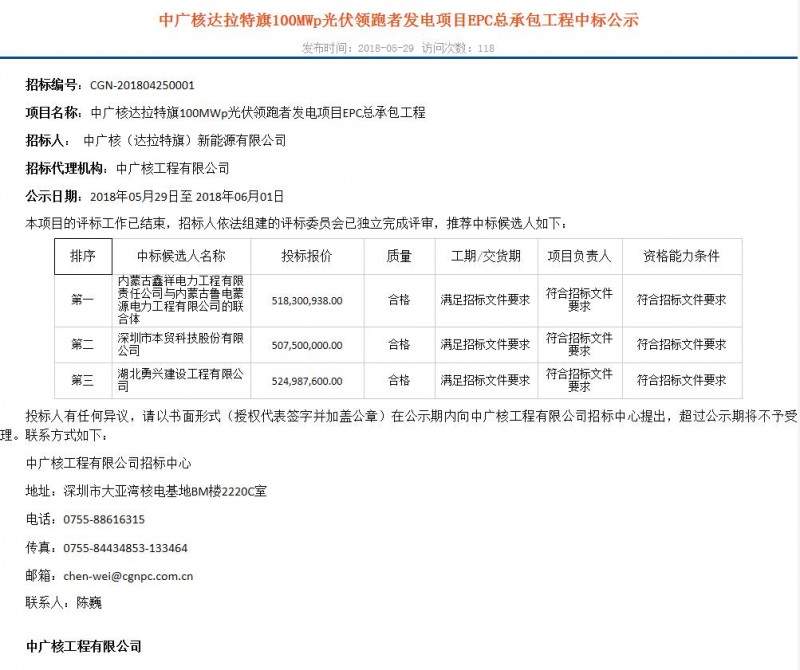
Task: Click the red announcement title link
Action: [400, 20]
